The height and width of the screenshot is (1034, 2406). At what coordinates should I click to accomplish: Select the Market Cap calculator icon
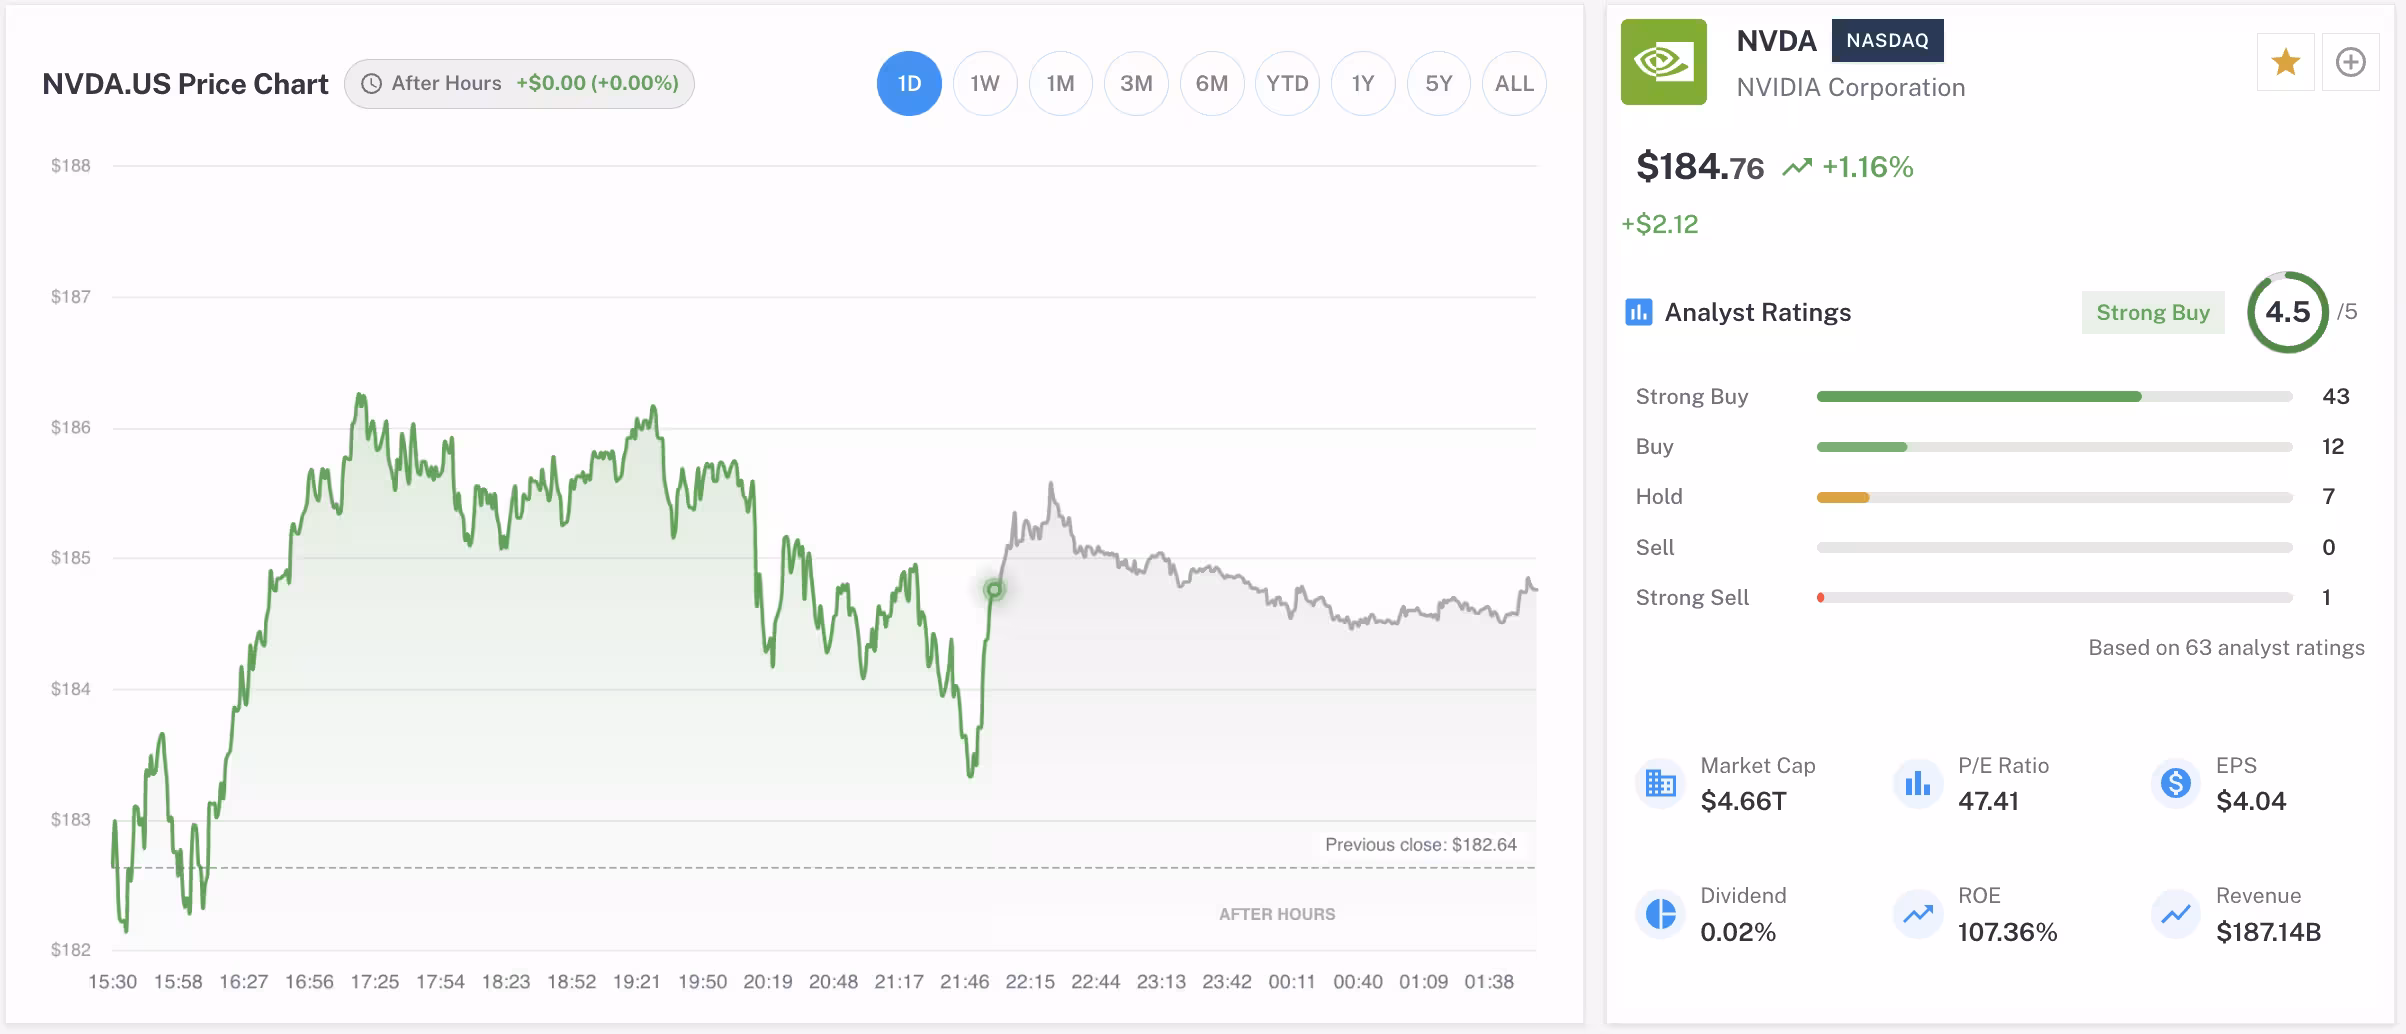click(1660, 784)
